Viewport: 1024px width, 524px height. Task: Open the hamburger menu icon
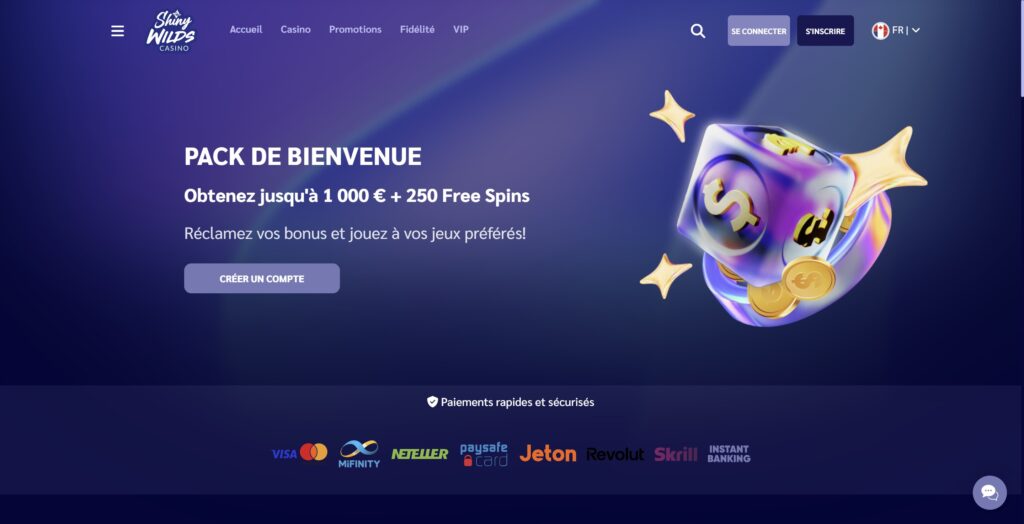coord(118,31)
